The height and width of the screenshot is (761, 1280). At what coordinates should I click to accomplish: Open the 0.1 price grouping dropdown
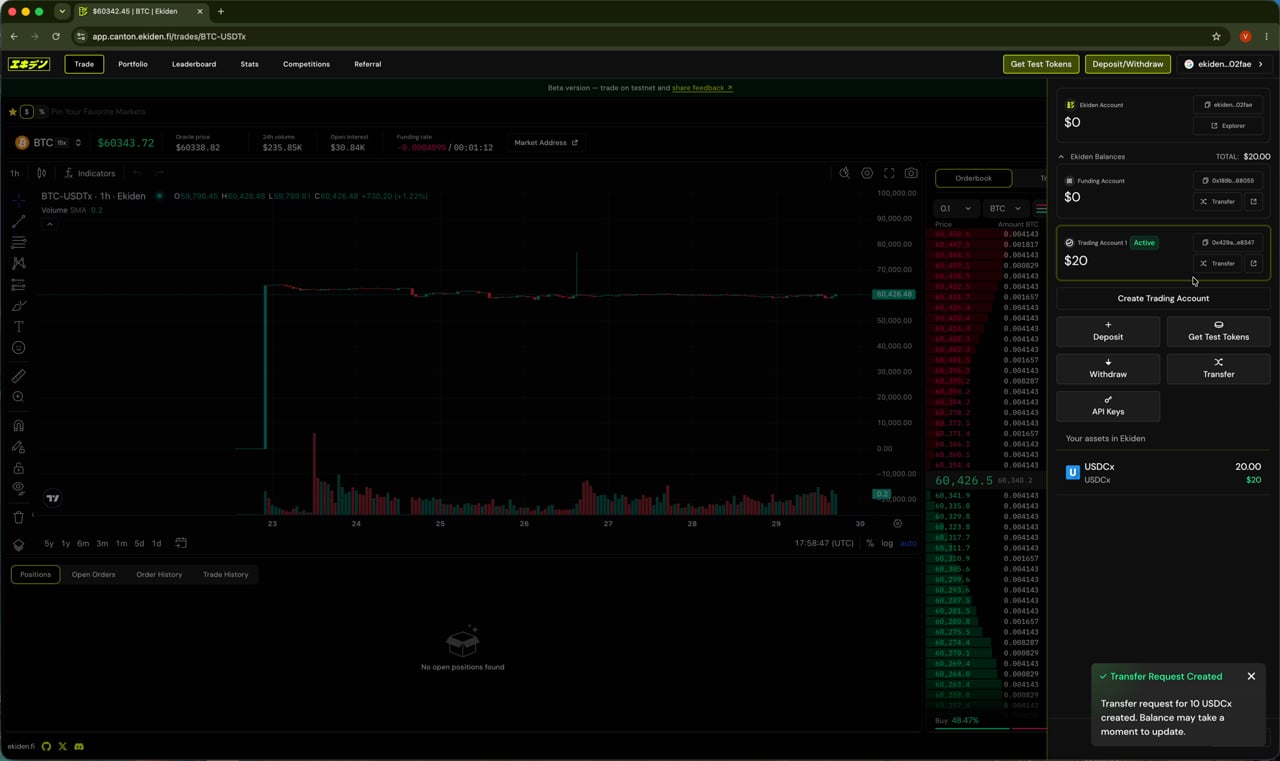(955, 208)
